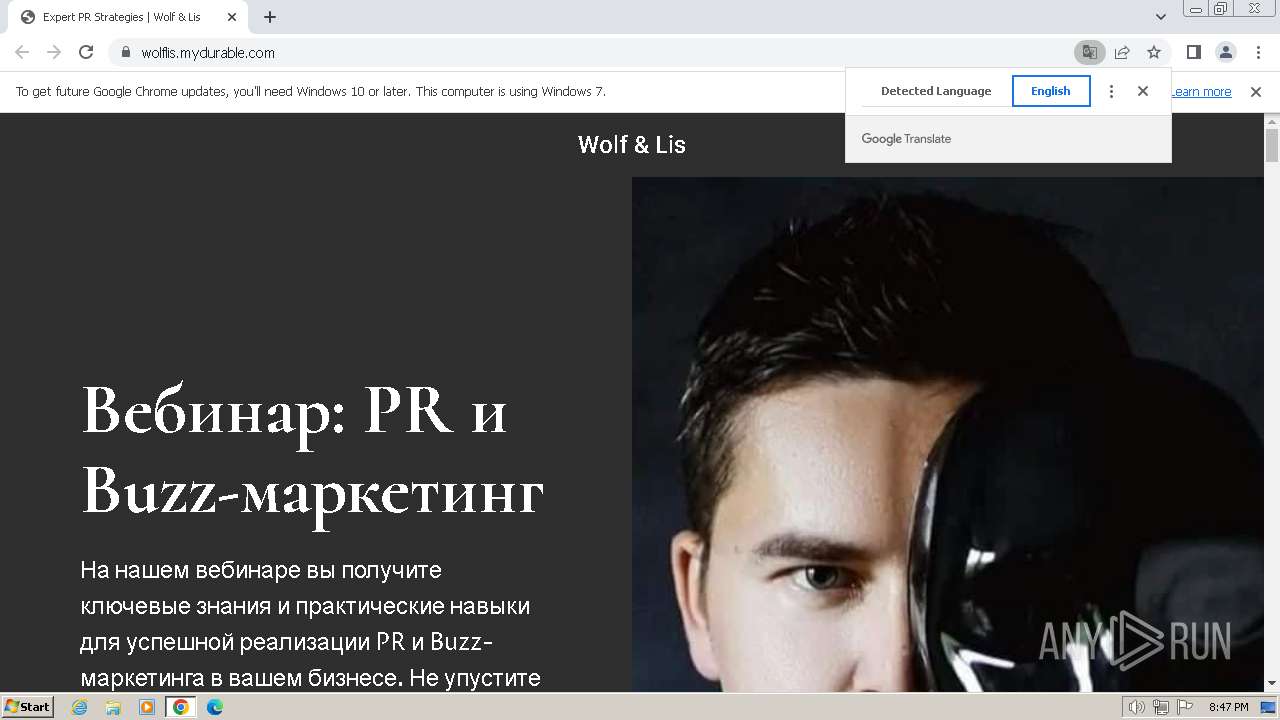Share this page icon
Image resolution: width=1280 pixels, height=720 pixels.
point(1122,52)
